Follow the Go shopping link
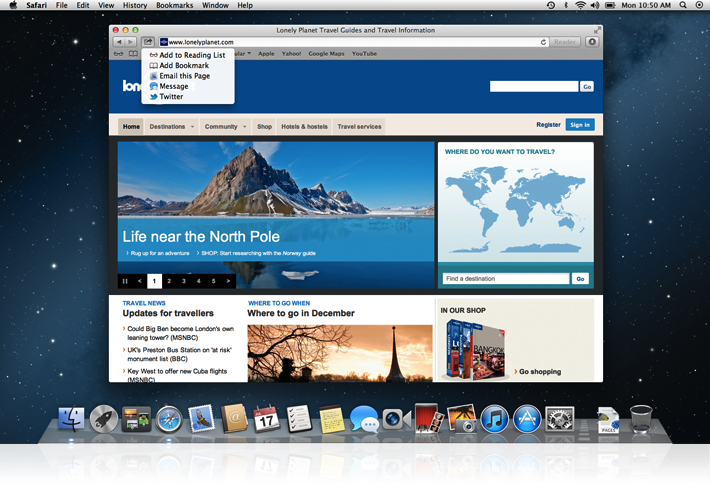 pyautogui.click(x=540, y=372)
